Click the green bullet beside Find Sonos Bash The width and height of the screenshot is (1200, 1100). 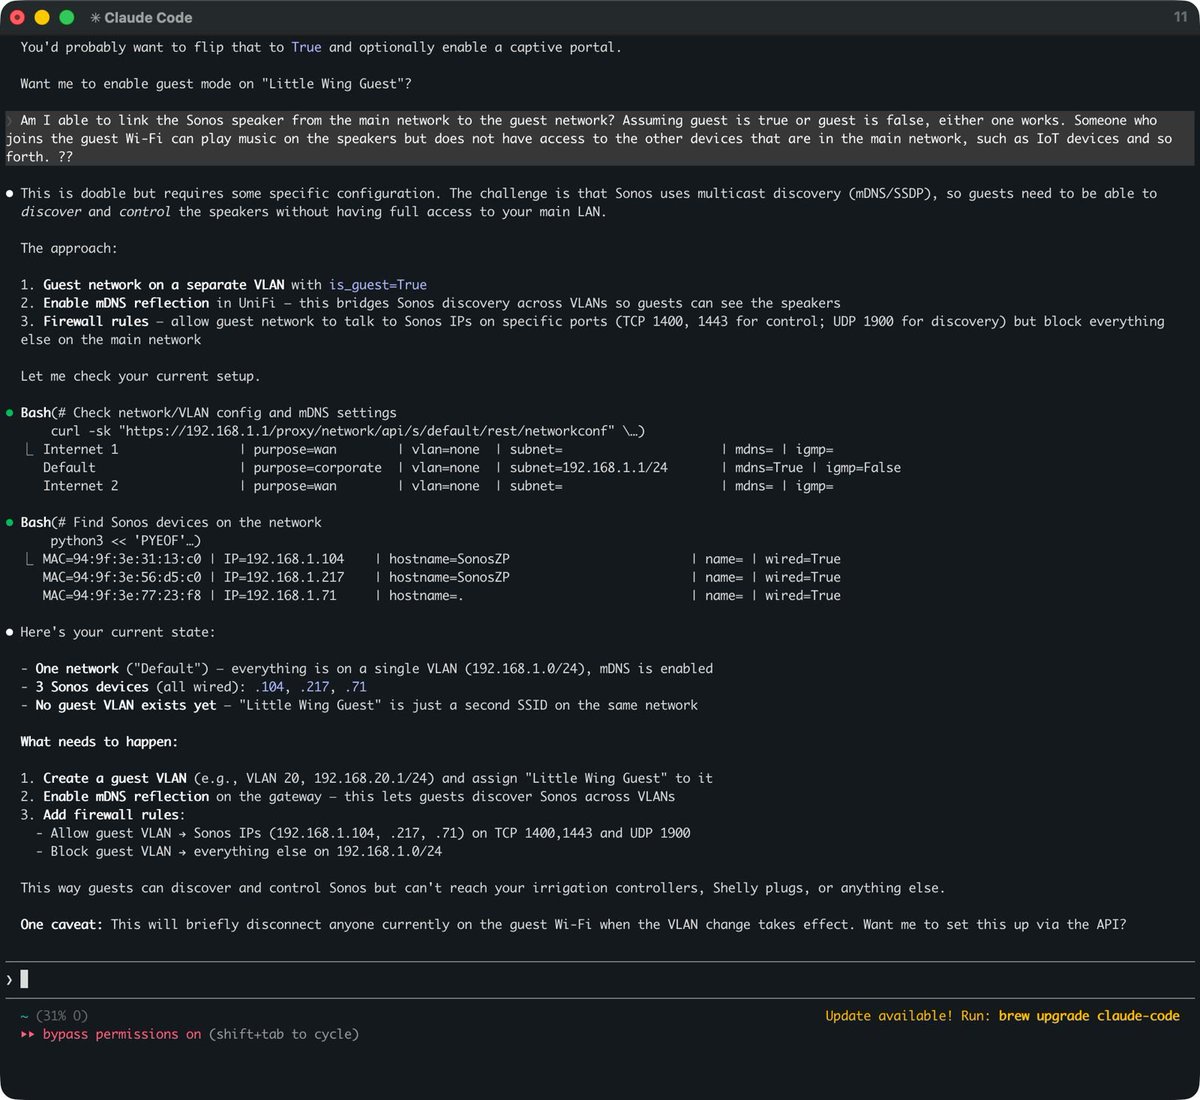point(10,523)
